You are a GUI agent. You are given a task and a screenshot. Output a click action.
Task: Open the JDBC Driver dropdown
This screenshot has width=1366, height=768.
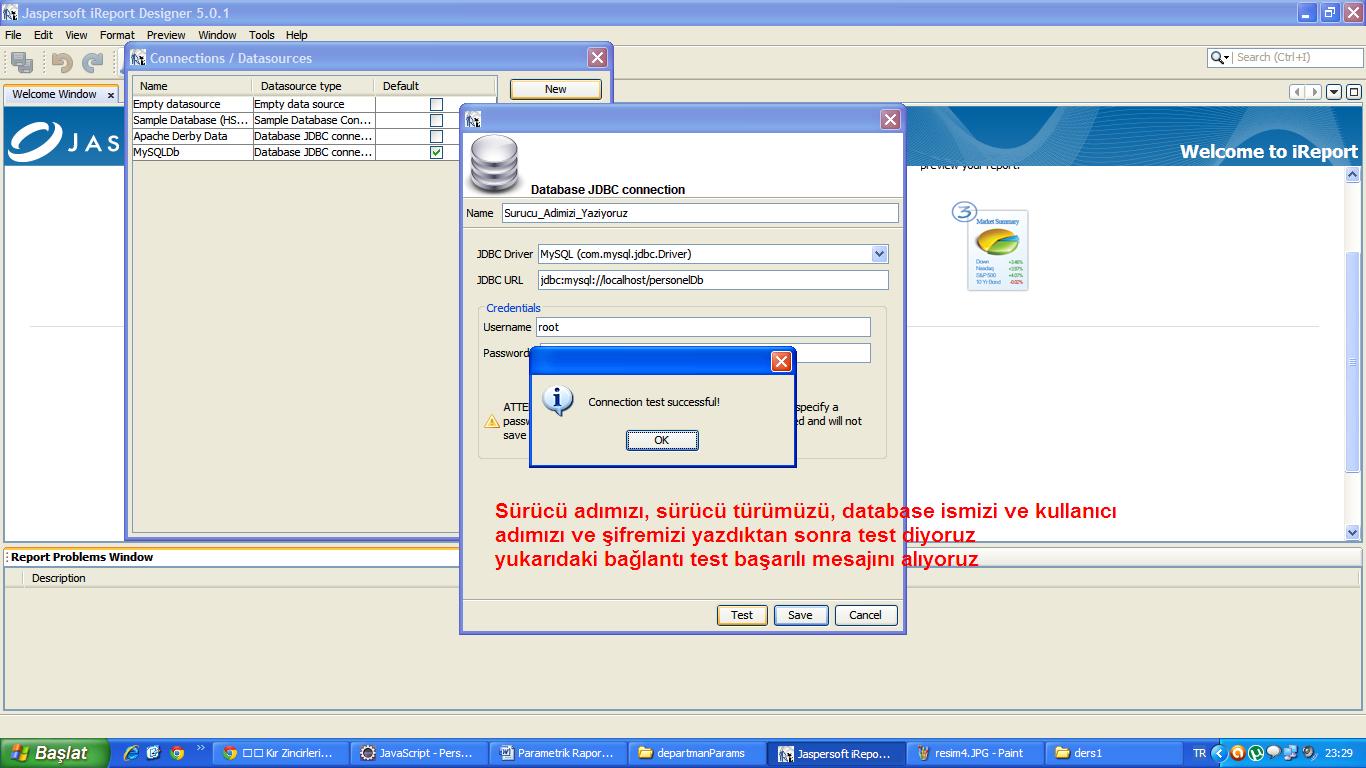[879, 254]
